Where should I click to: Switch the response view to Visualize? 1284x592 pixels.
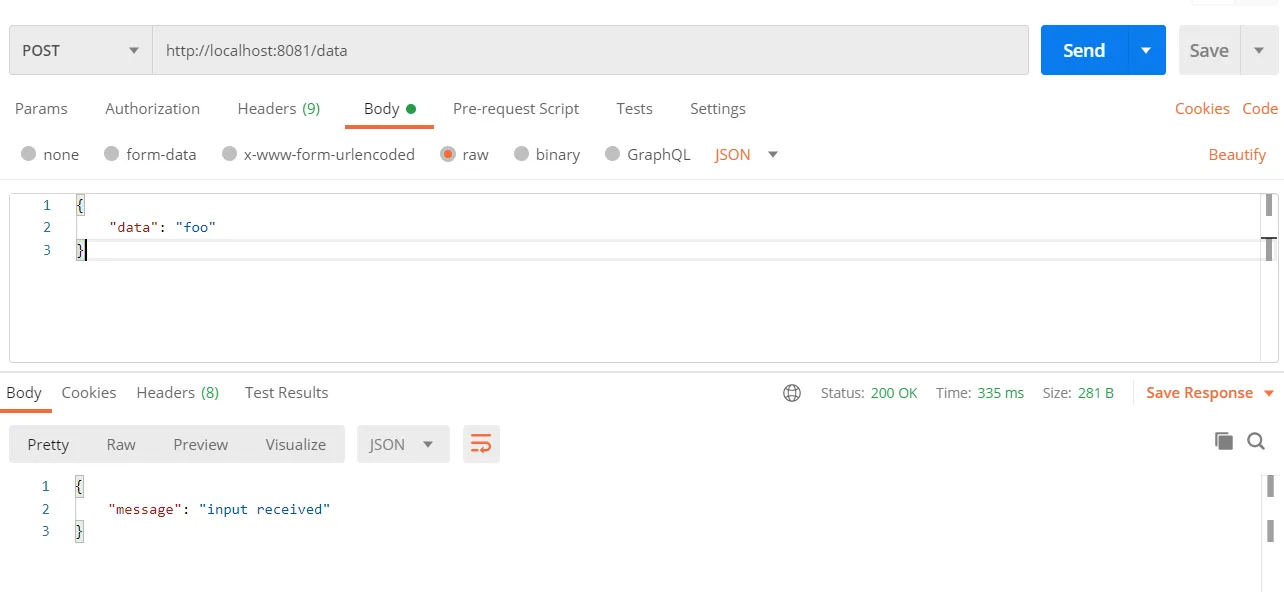296,444
